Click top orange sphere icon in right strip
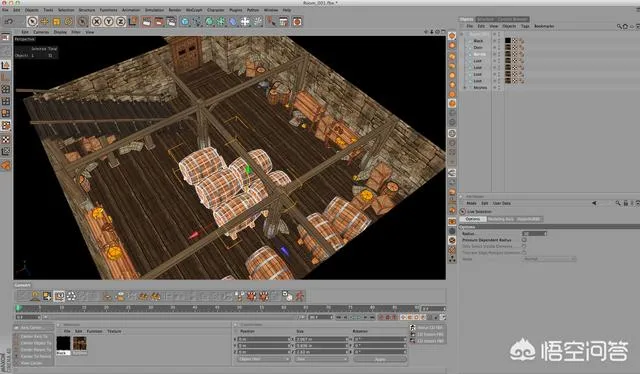640x374 pixels. click(x=452, y=36)
